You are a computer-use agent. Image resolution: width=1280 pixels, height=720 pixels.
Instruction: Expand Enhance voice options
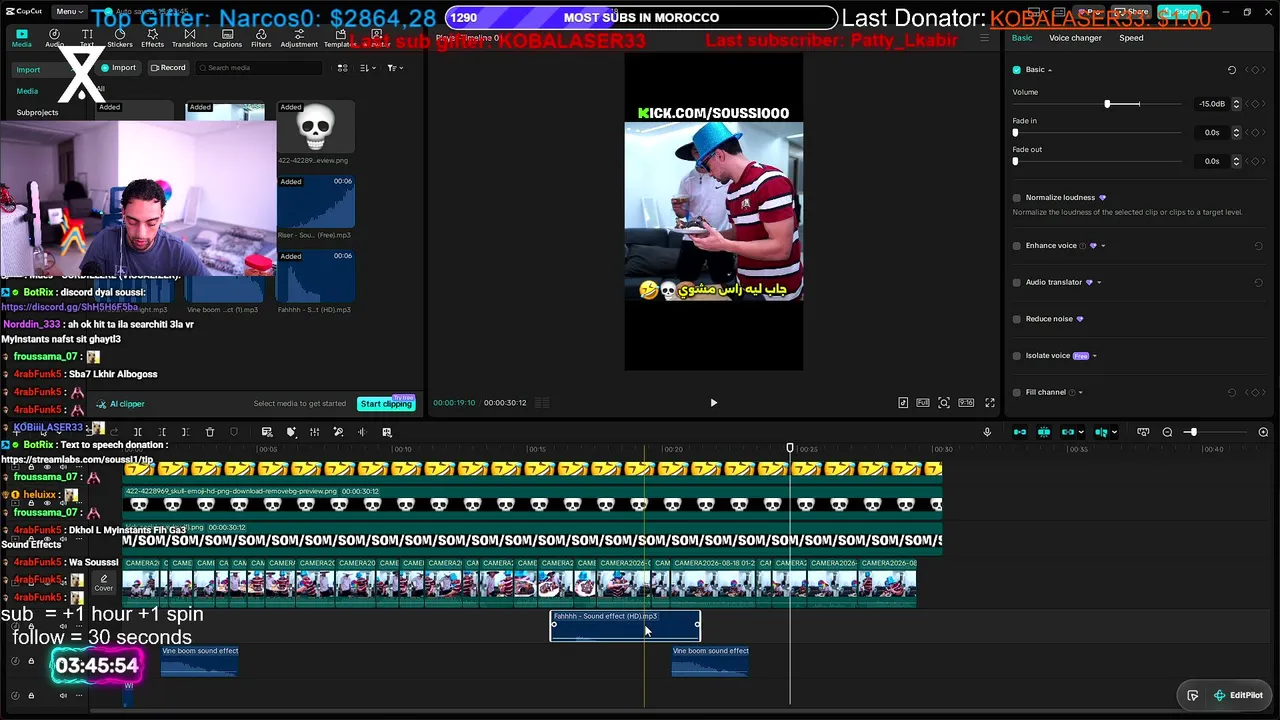tap(1103, 246)
